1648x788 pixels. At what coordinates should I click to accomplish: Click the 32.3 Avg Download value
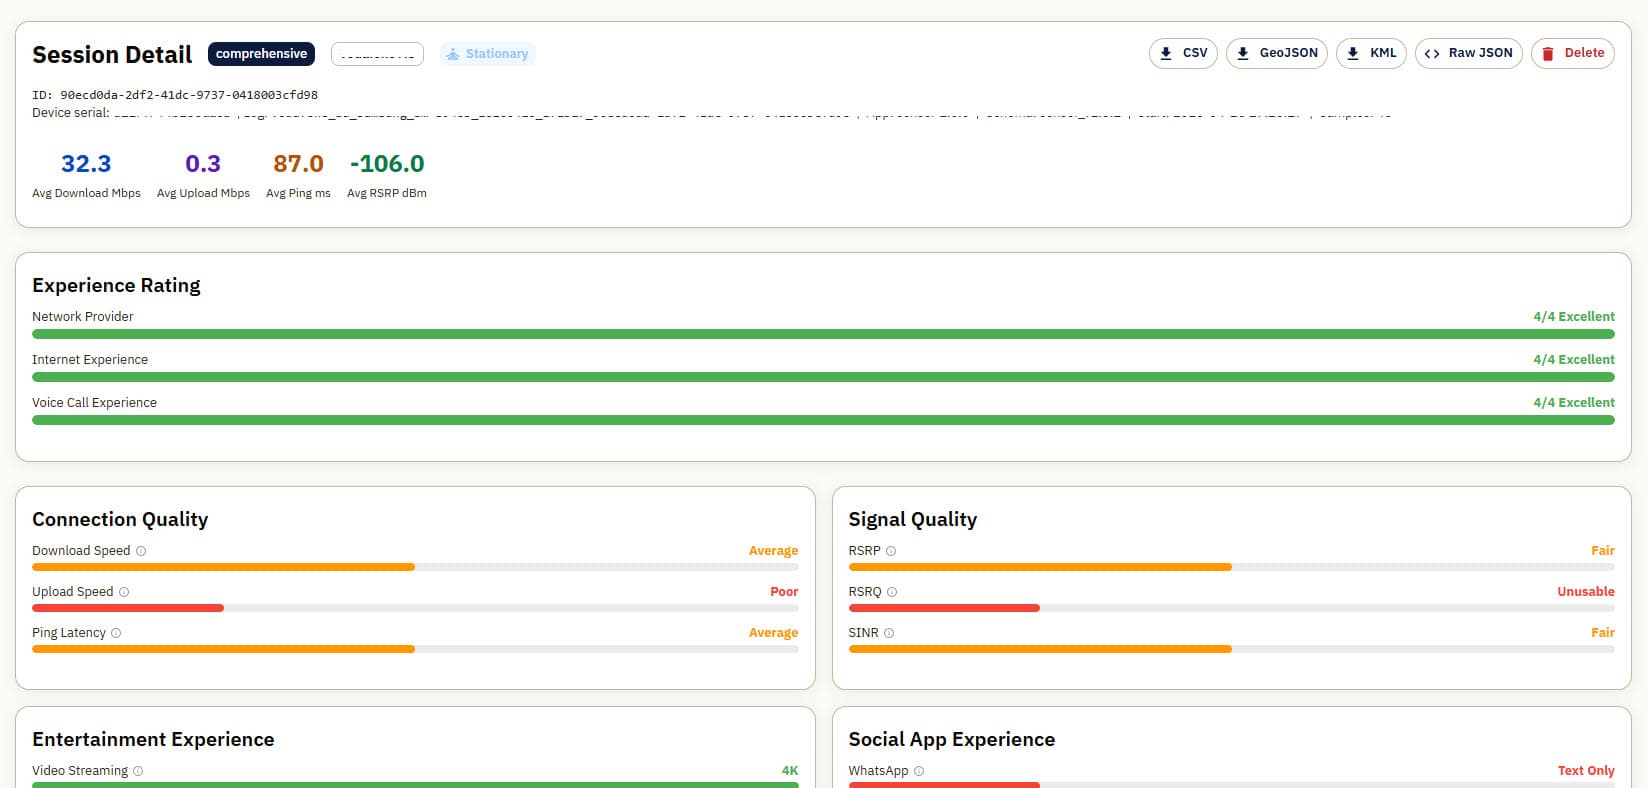(x=86, y=163)
